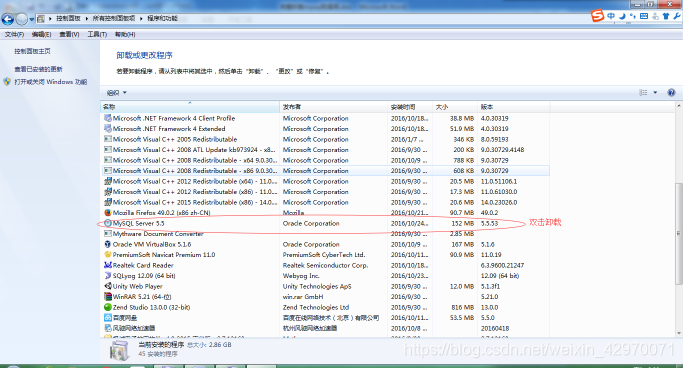Click the PremiumSoft Navicat Premium icon
The image size is (683, 368).
click(x=108, y=255)
